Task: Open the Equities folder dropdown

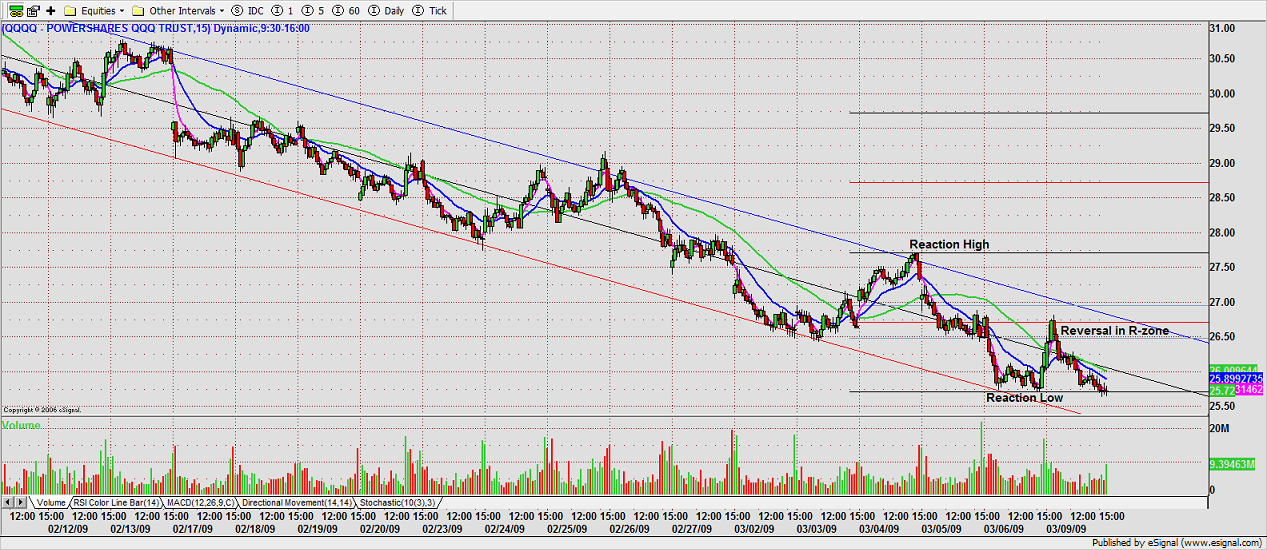Action: pos(92,10)
